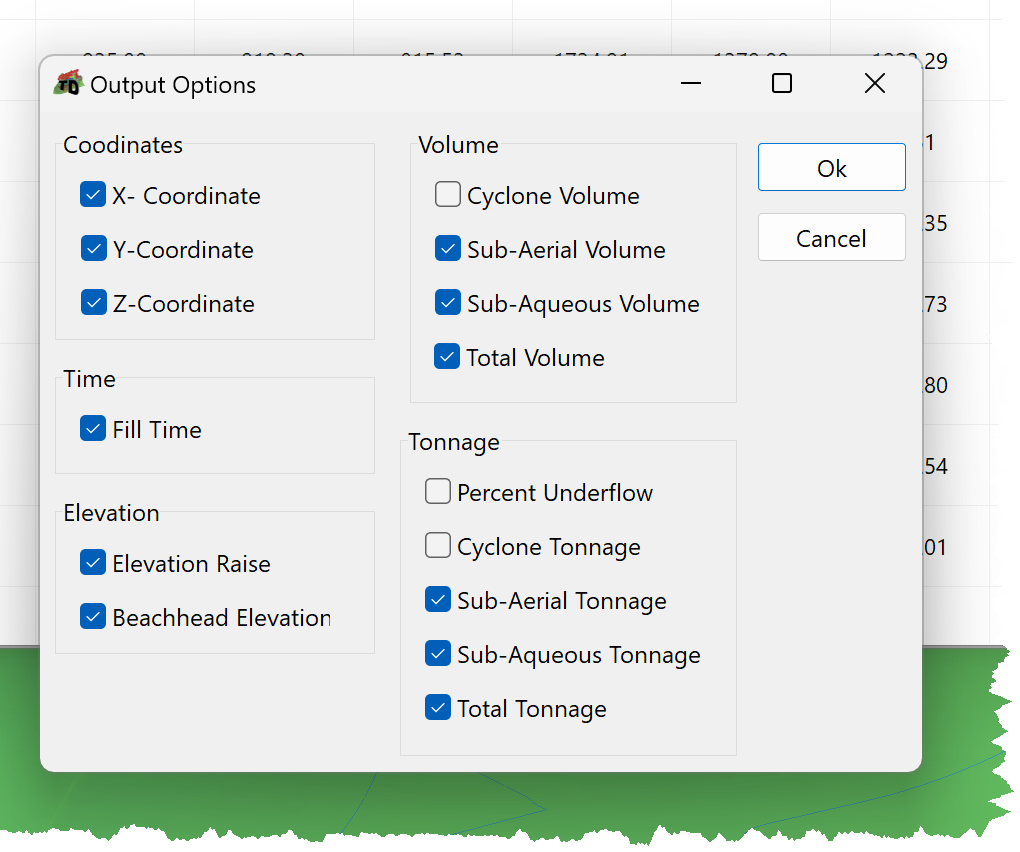The image size is (1020, 852).
Task: Enable the Percent Underflow checkbox
Action: click(x=438, y=492)
